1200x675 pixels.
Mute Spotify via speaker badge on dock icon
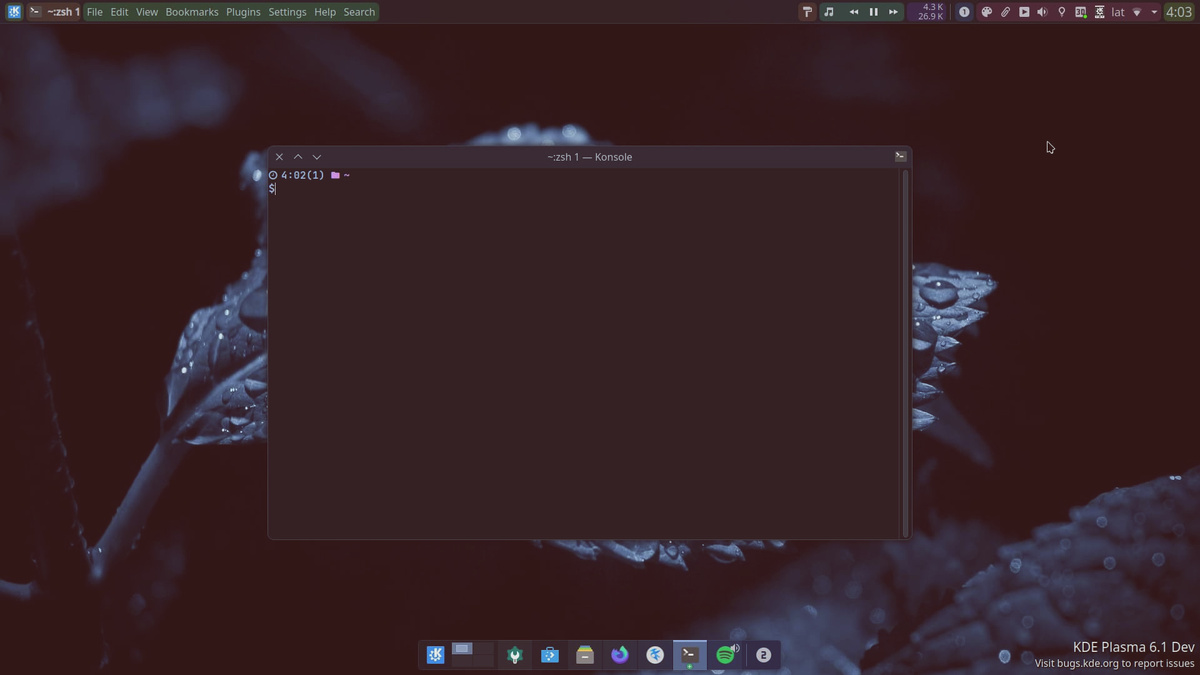pyautogui.click(x=735, y=648)
